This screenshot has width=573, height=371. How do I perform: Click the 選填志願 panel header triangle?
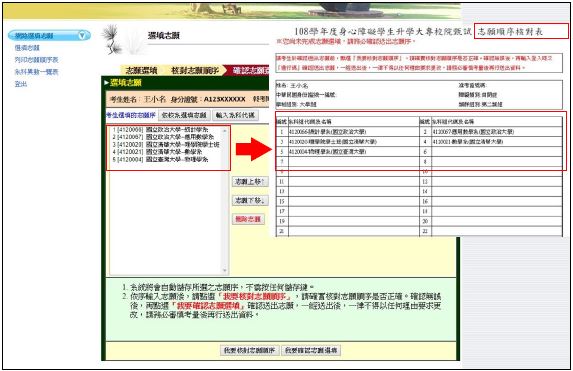tap(106, 83)
